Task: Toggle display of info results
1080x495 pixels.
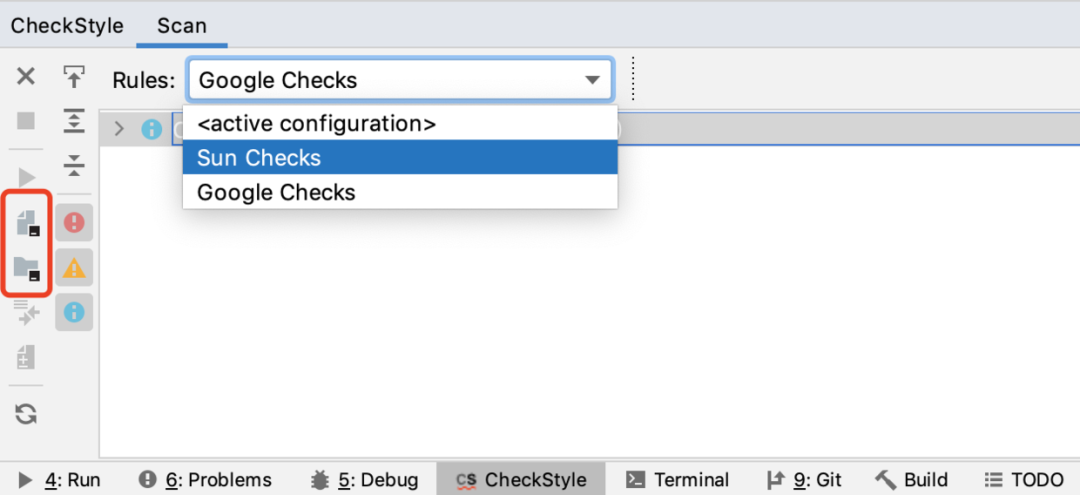Action: click(74, 312)
